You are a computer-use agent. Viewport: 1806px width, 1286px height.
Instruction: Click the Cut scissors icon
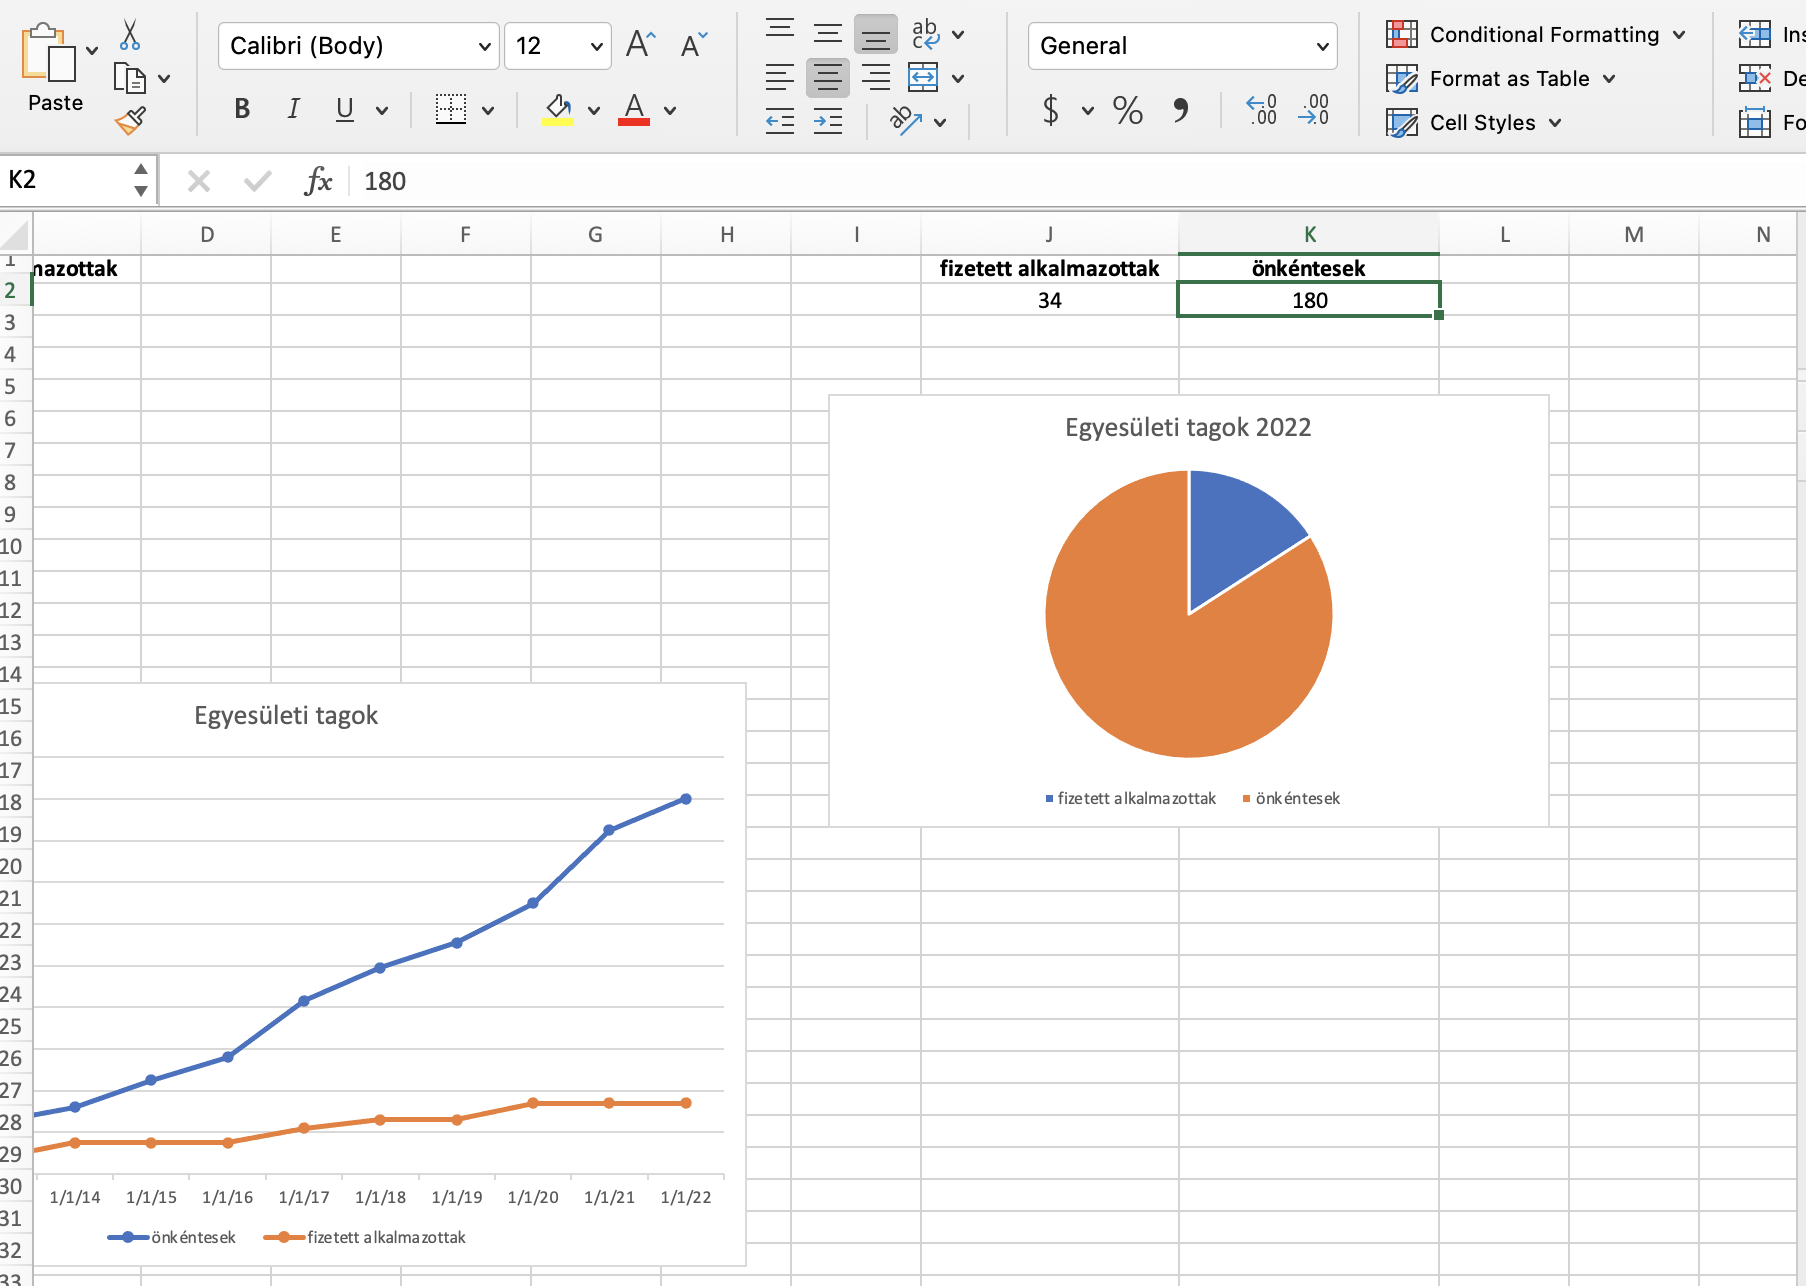(x=129, y=35)
